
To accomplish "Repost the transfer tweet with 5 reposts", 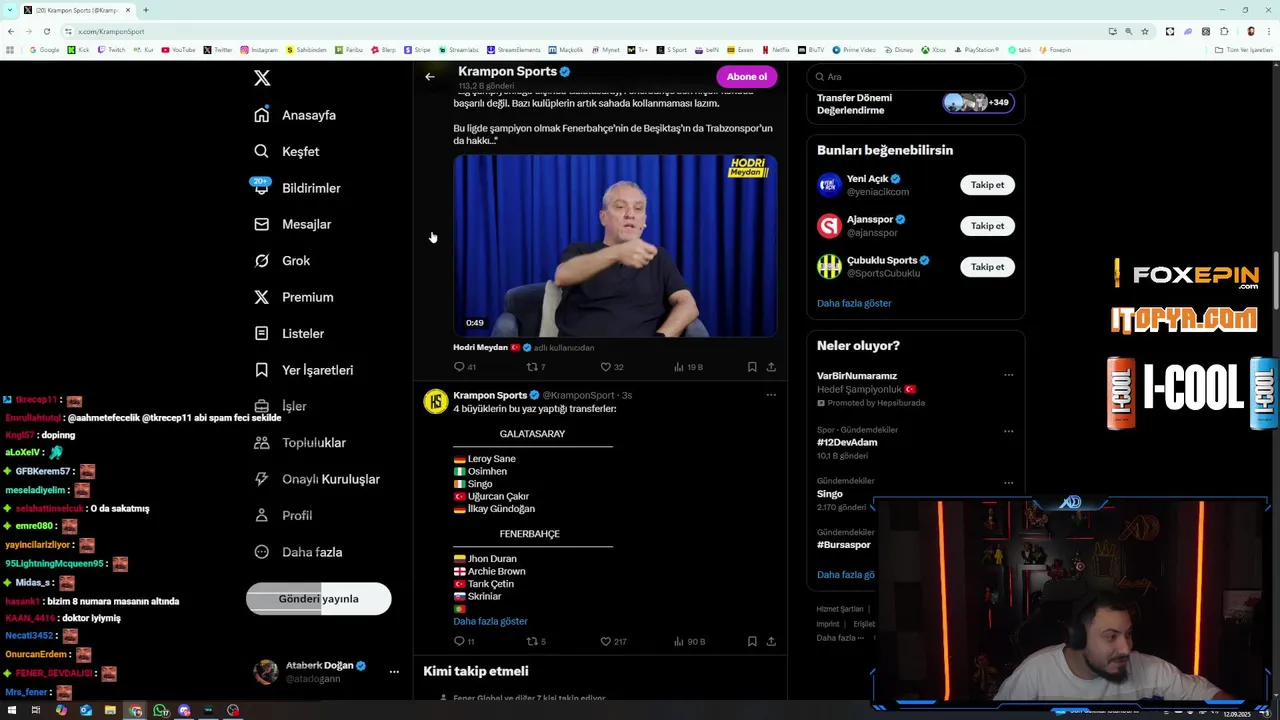I will coord(536,641).
